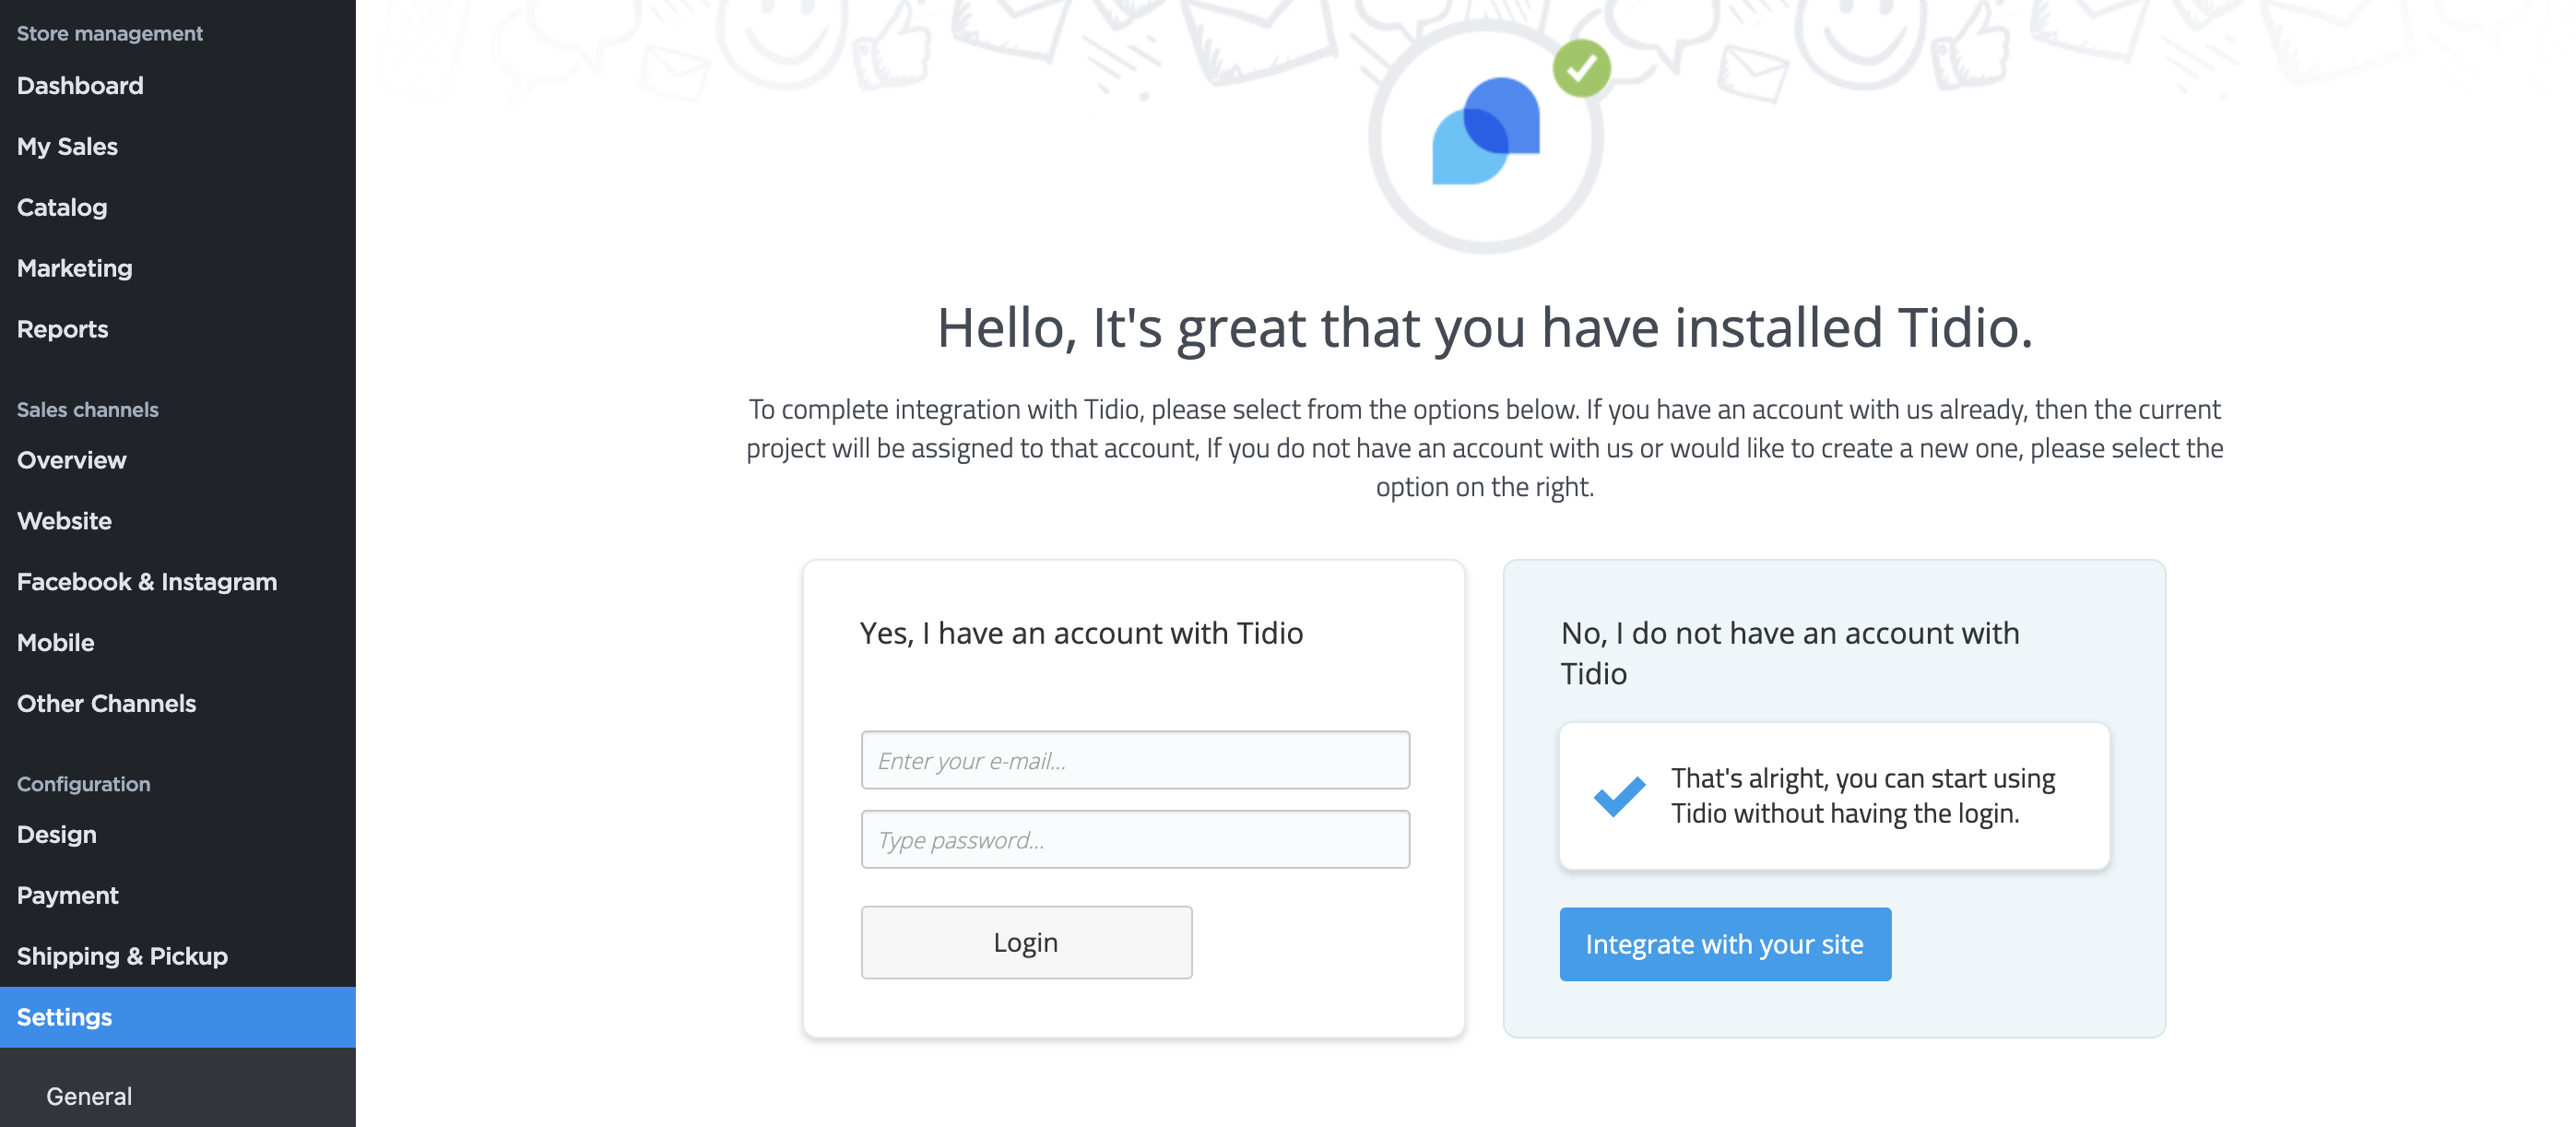Open Shipping & Pickup configuration

tap(121, 956)
